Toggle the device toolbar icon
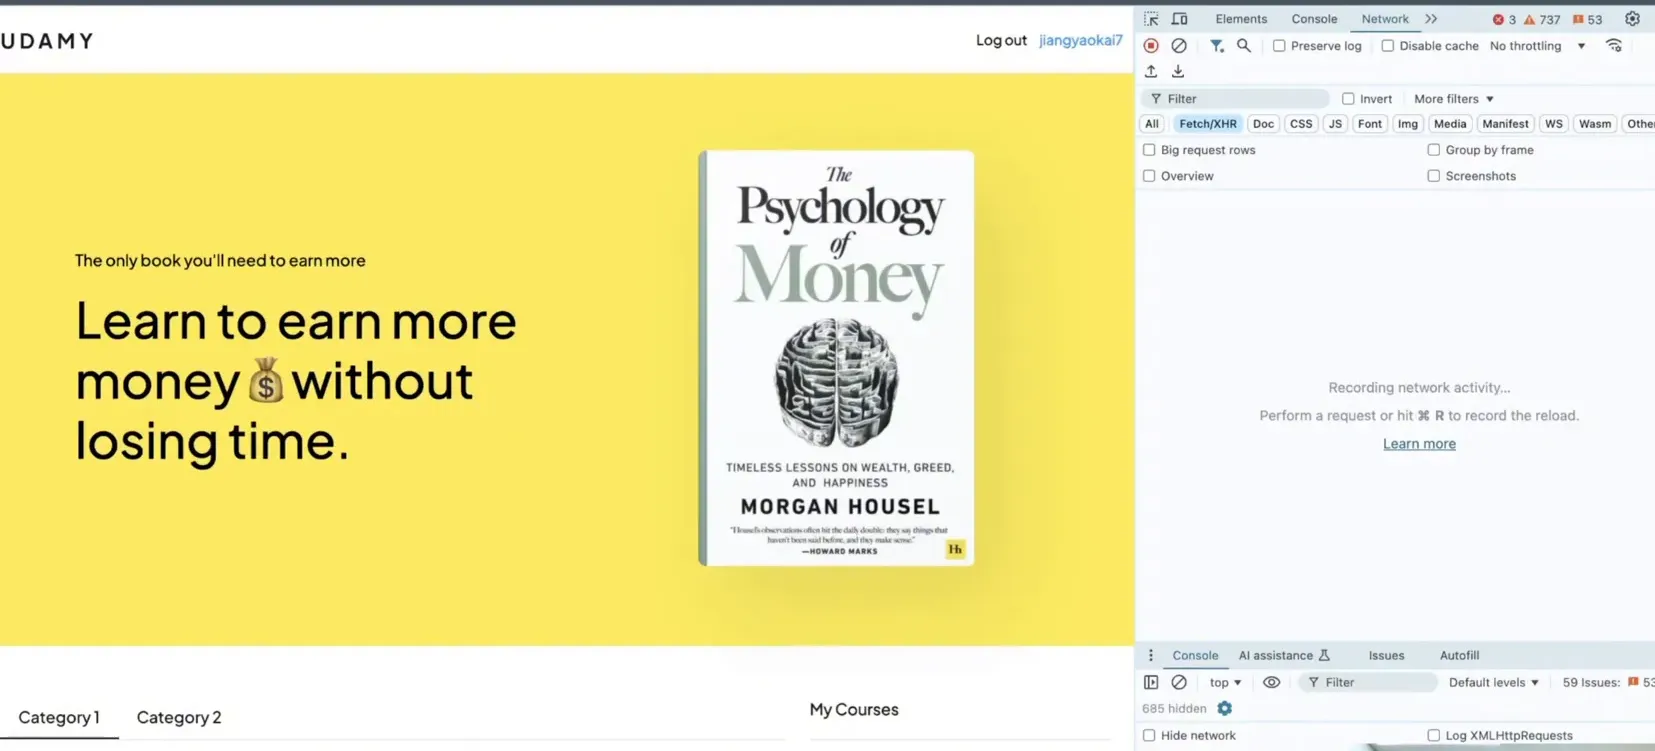Image resolution: width=1655 pixels, height=751 pixels. pyautogui.click(x=1180, y=19)
